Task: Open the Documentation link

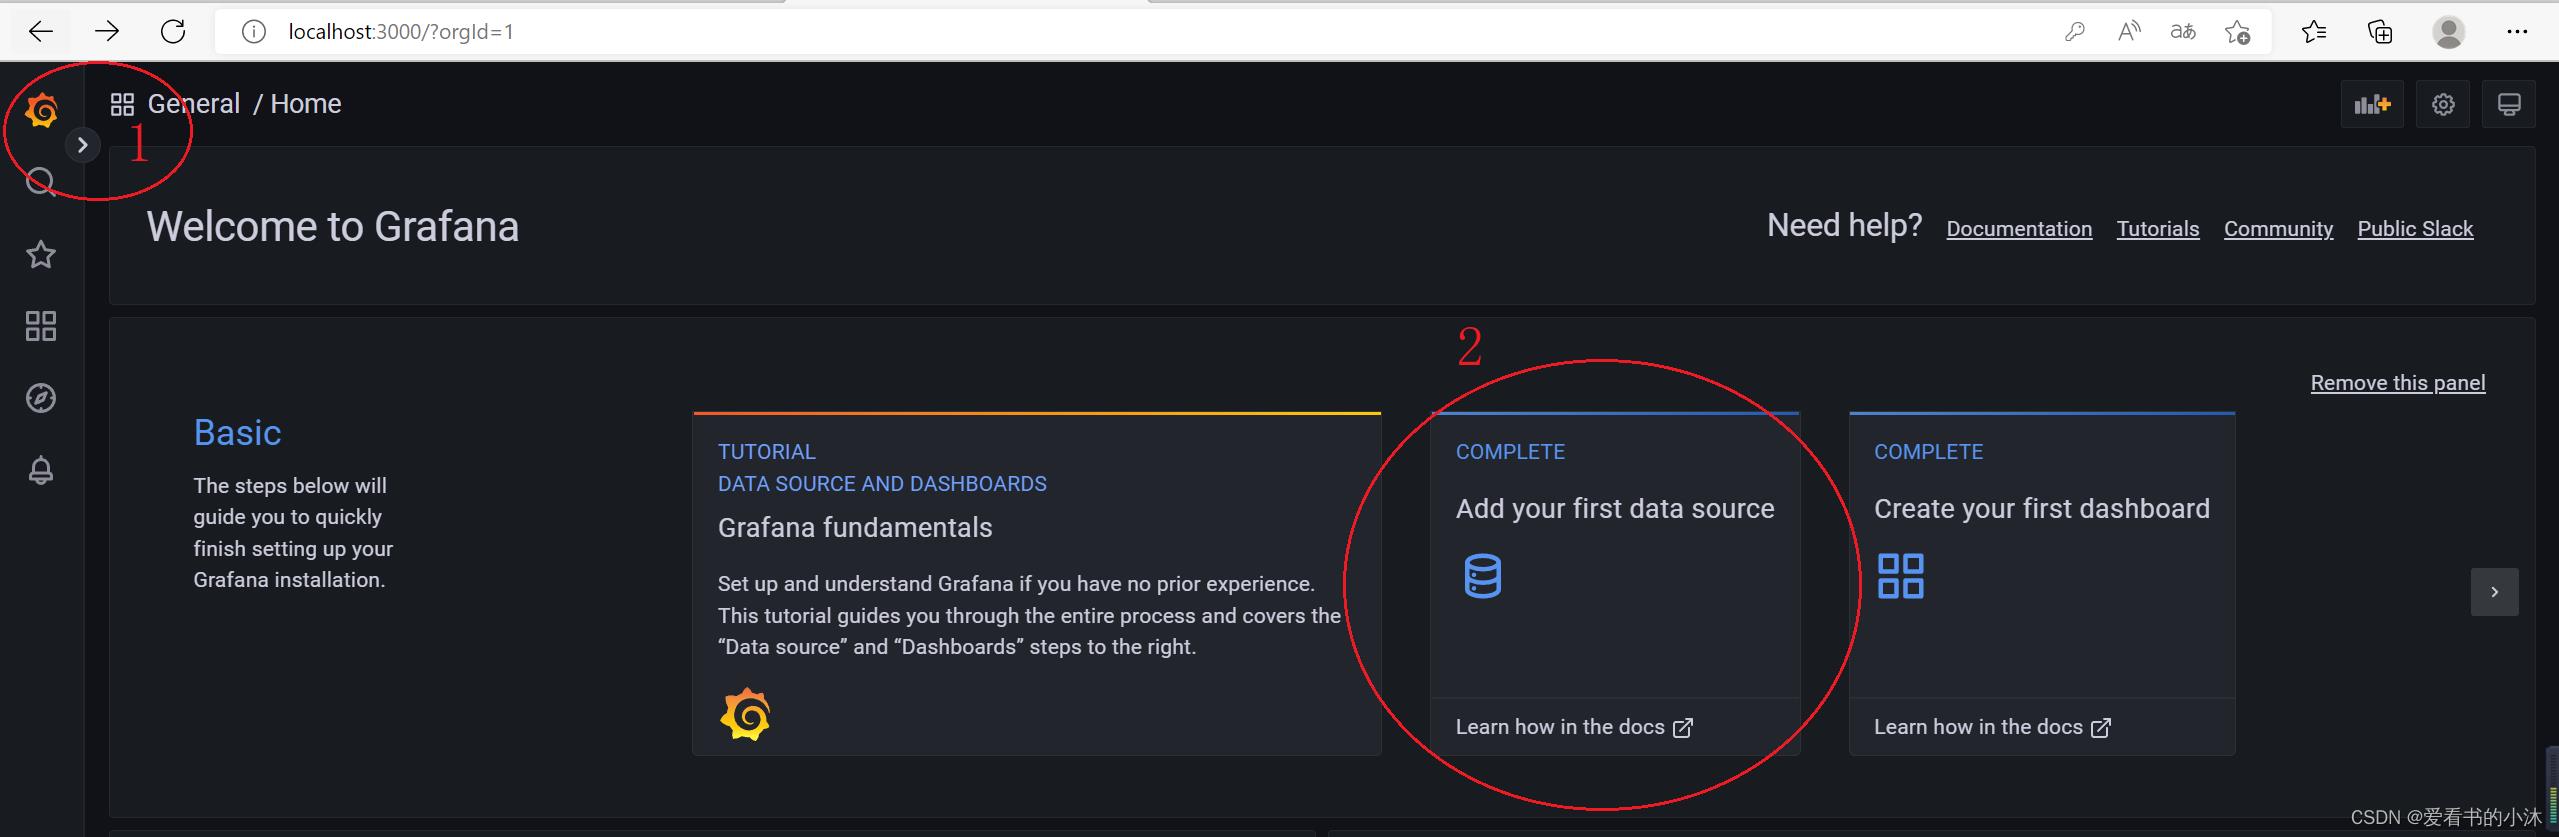Action: (x=2019, y=229)
